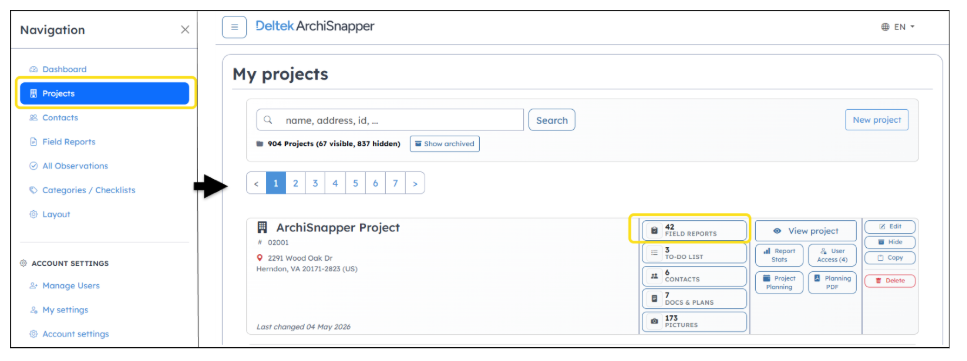This screenshot has height=361, width=967.
Task: Open the Planning PDF button
Action: [x=833, y=283]
